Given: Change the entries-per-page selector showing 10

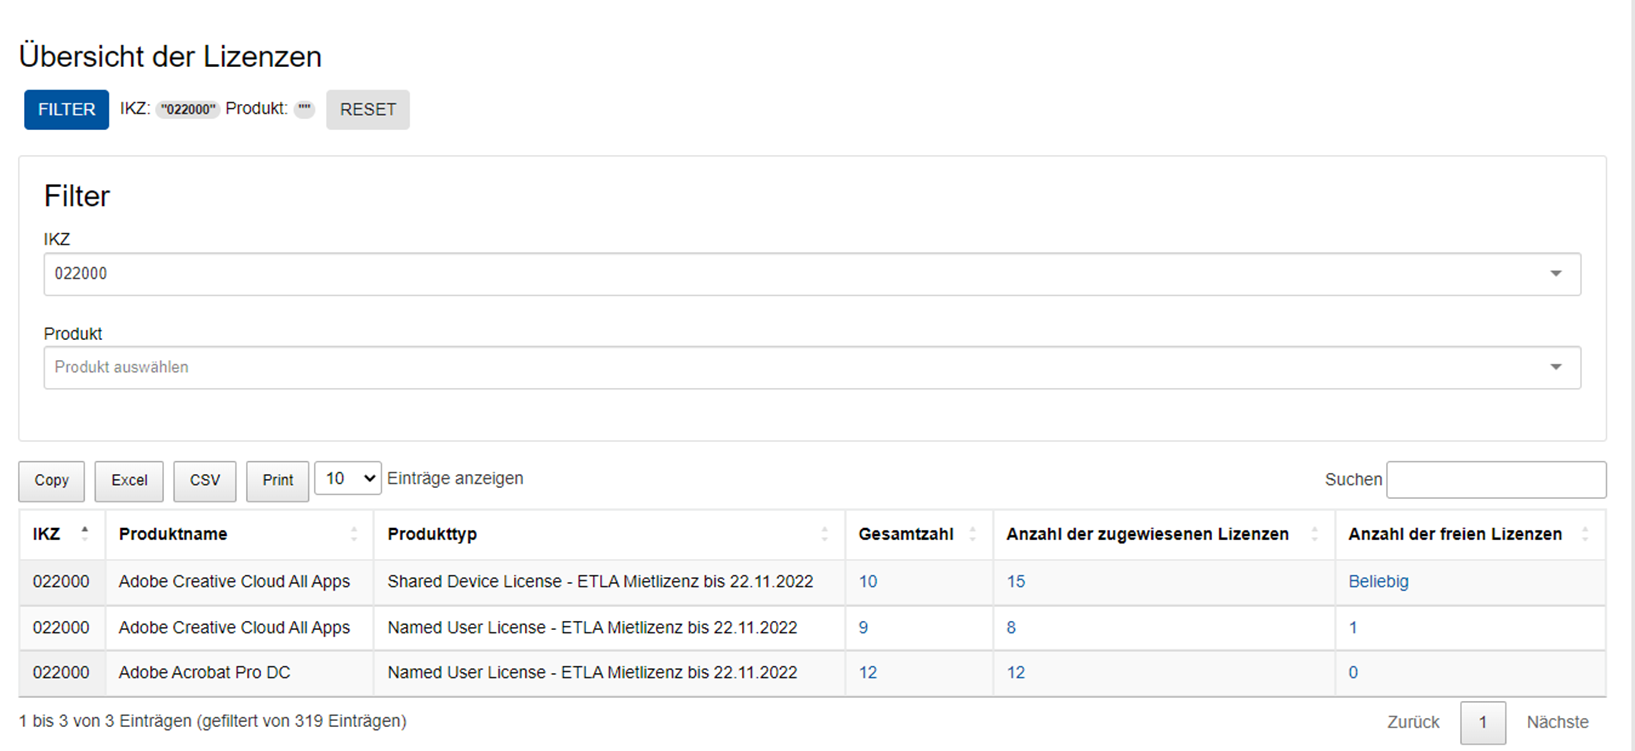Looking at the screenshot, I should (x=347, y=479).
